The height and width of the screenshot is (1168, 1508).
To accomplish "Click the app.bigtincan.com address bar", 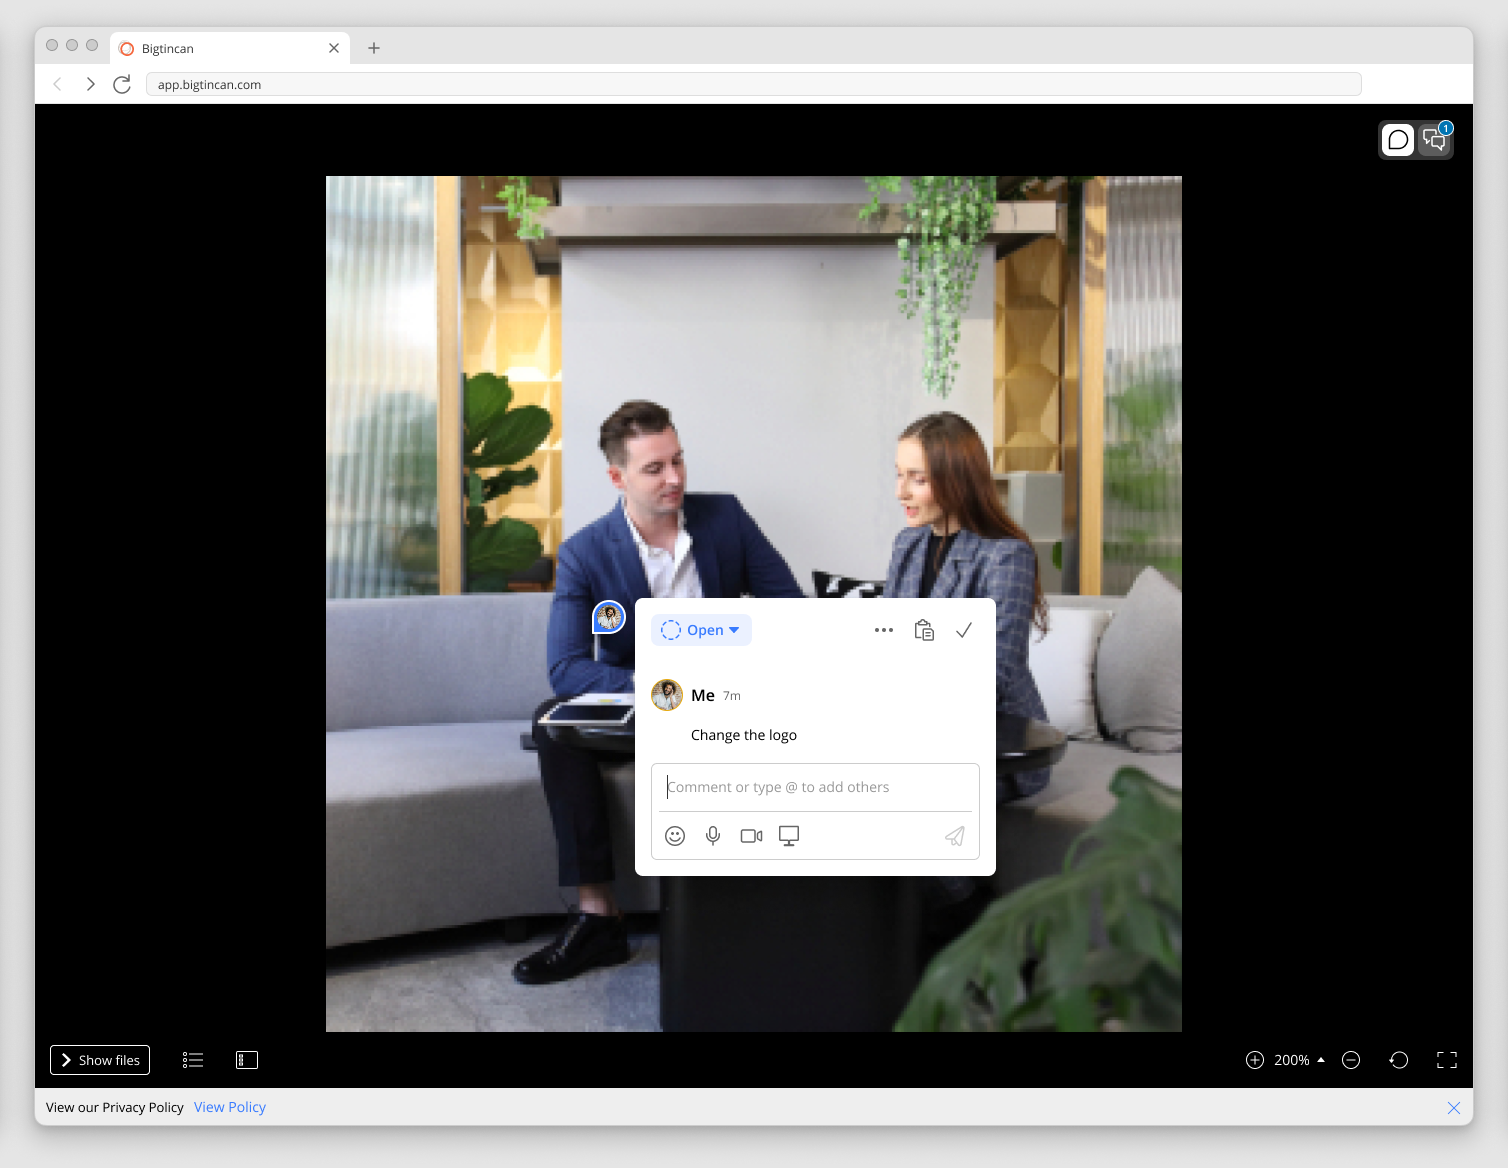I will coord(754,84).
